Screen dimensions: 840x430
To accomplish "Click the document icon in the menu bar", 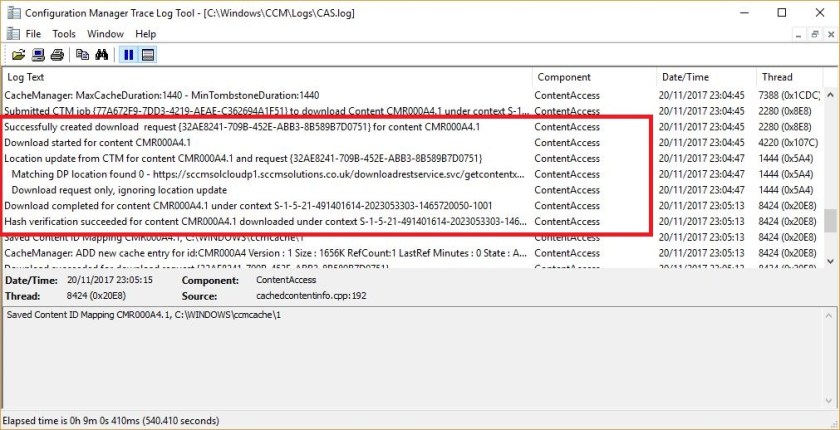I will (12, 34).
